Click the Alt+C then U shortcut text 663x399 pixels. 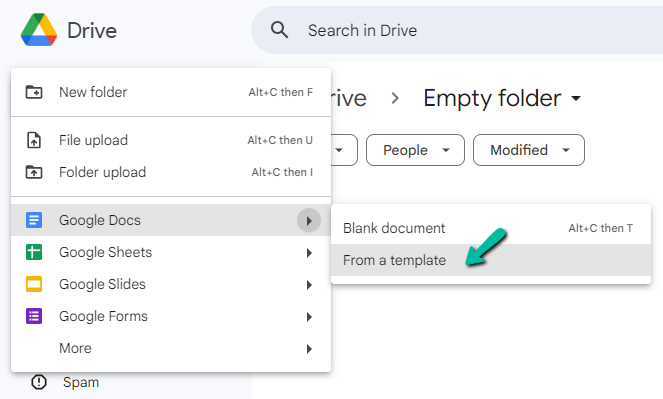(280, 140)
